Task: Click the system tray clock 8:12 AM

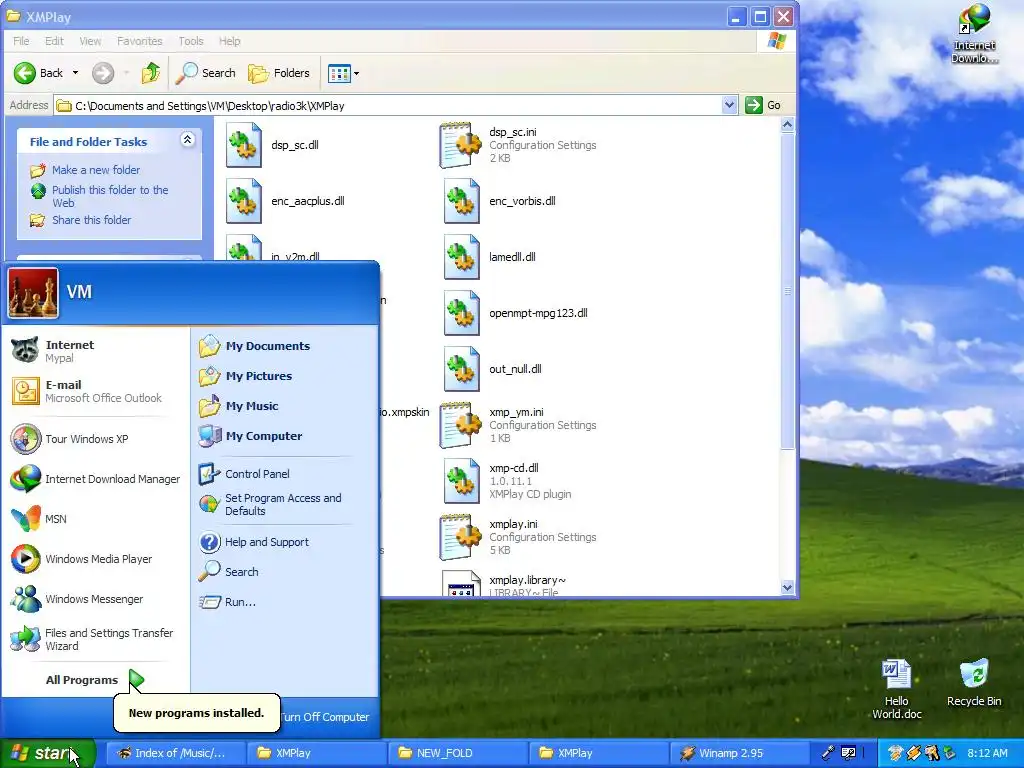Action: [x=987, y=753]
